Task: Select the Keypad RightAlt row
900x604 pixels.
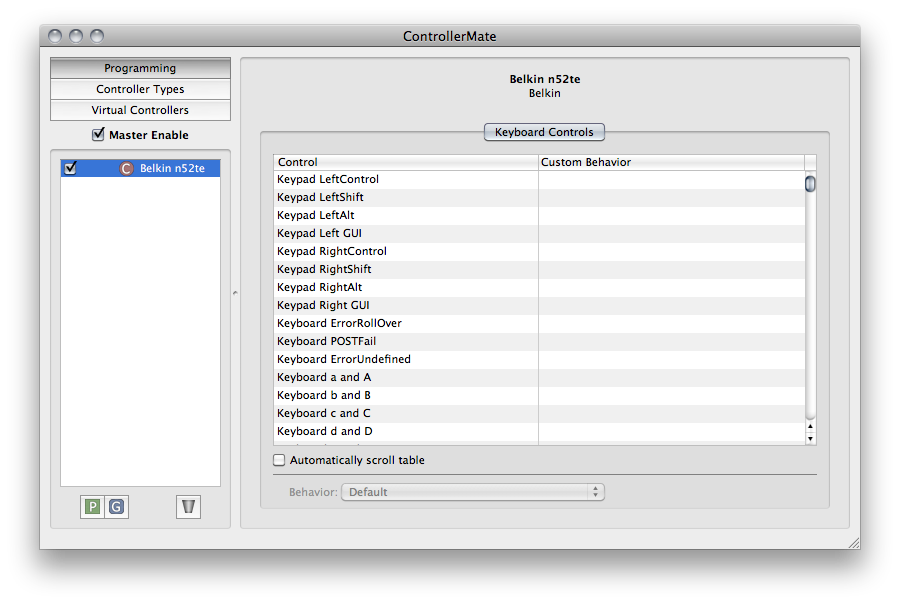Action: tap(540, 287)
